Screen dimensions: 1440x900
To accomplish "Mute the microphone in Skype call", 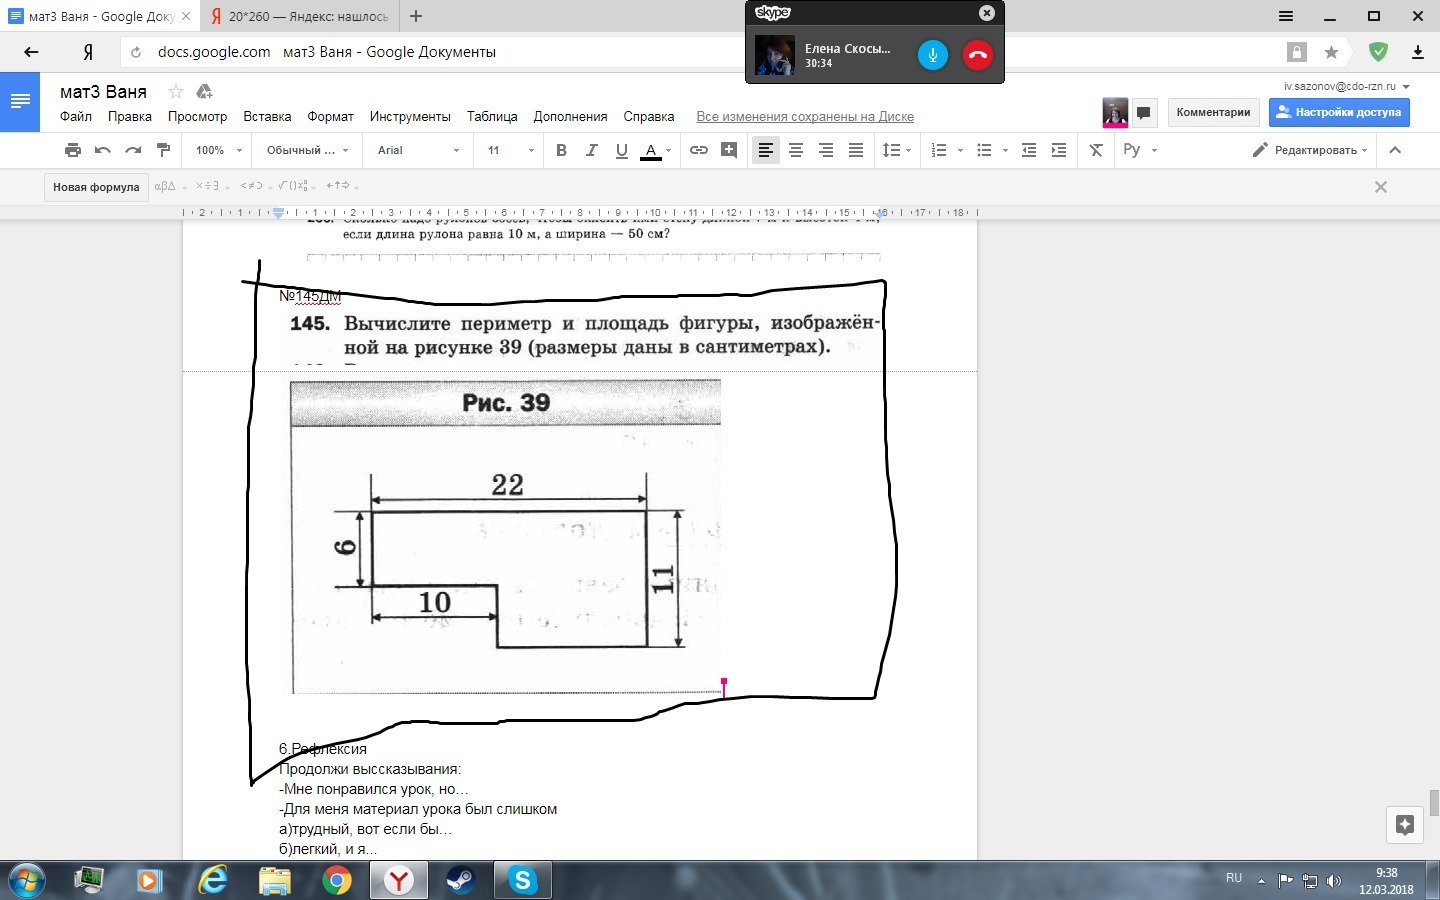I will click(932, 55).
